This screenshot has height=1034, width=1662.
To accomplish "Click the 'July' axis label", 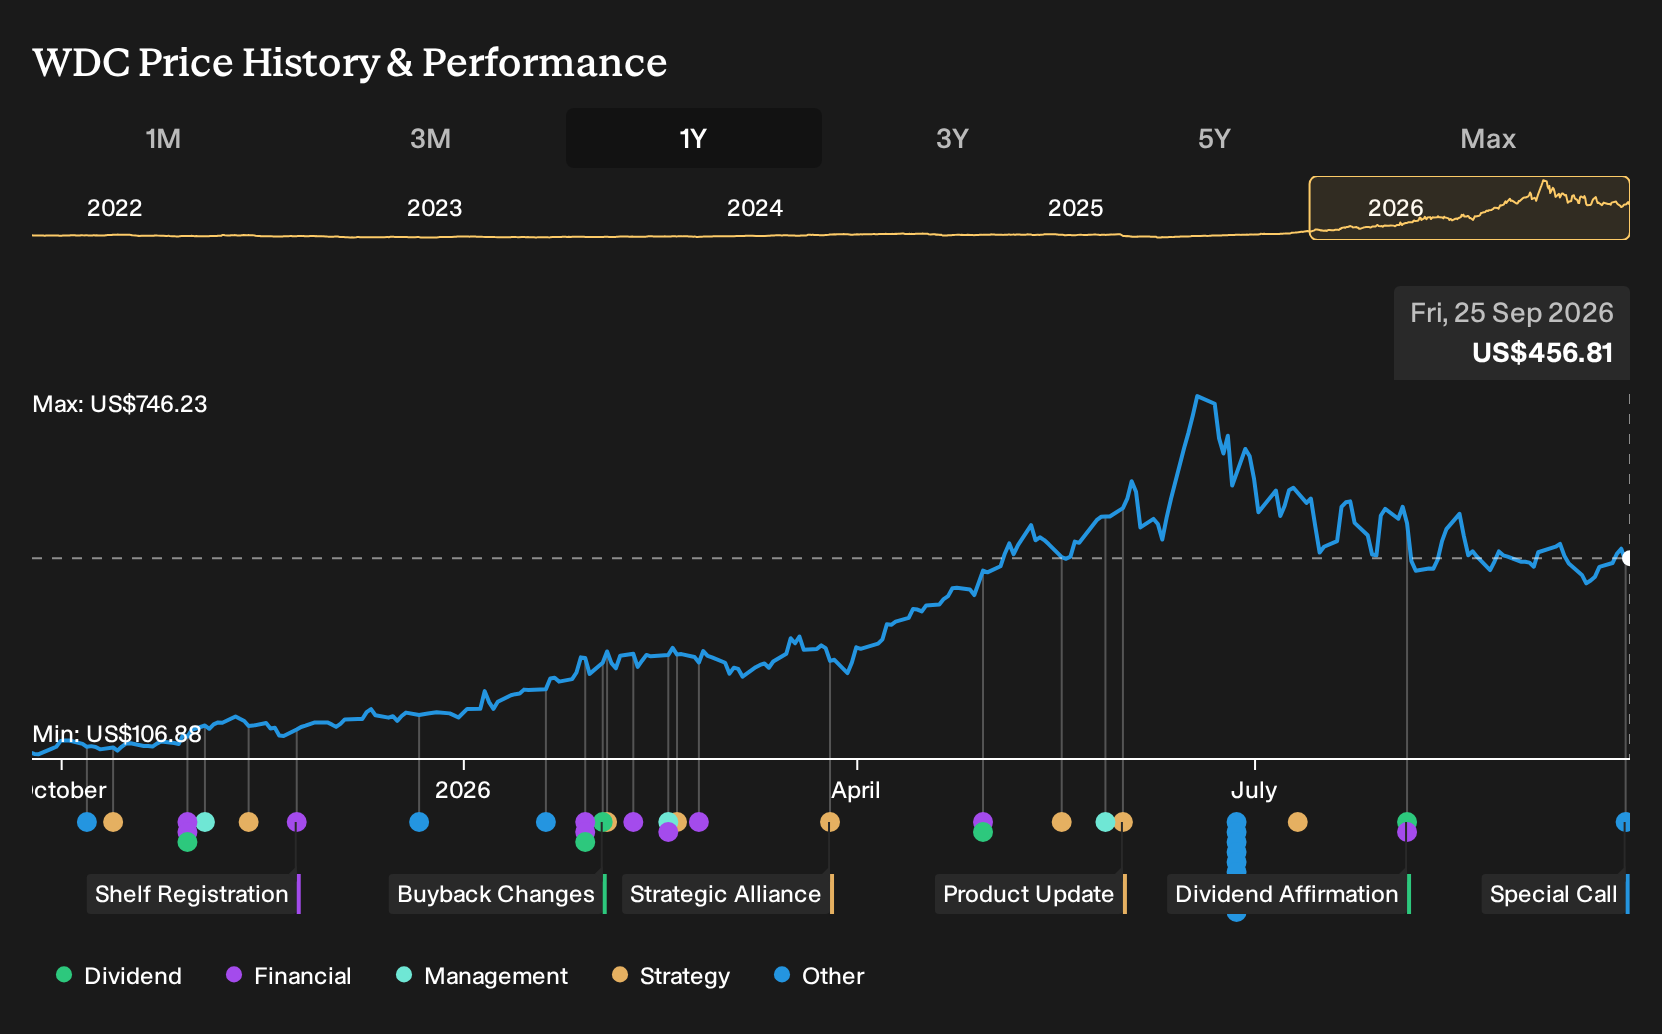I will (x=1254, y=790).
